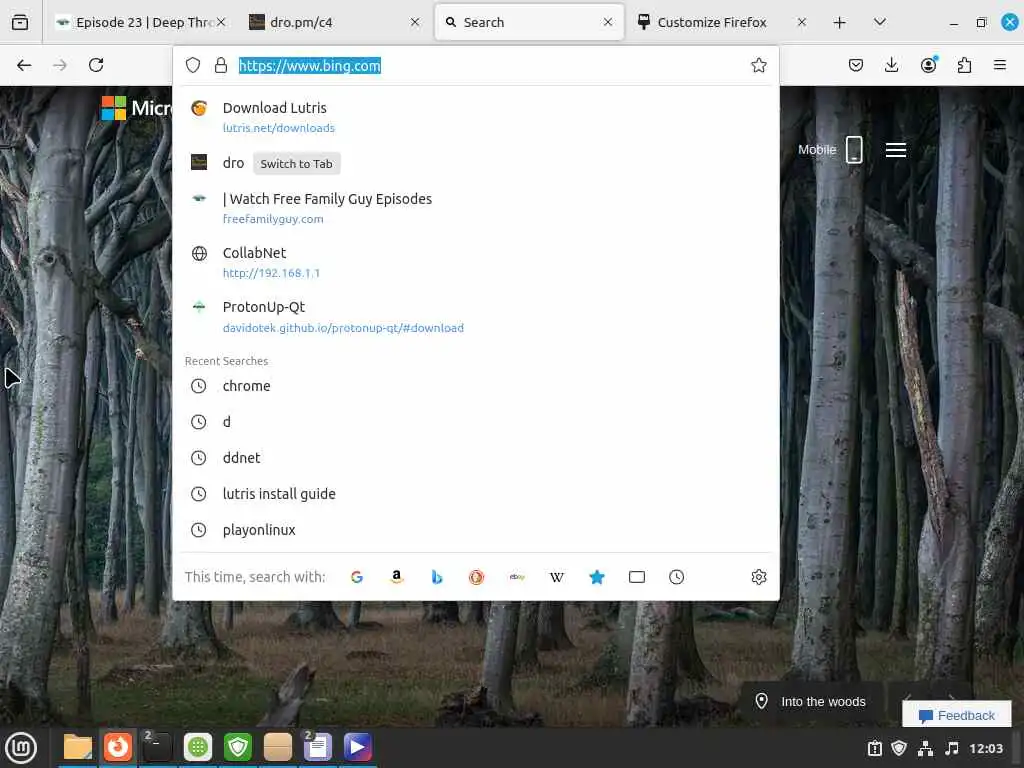Search history with the clock shortcut

pyautogui.click(x=677, y=577)
